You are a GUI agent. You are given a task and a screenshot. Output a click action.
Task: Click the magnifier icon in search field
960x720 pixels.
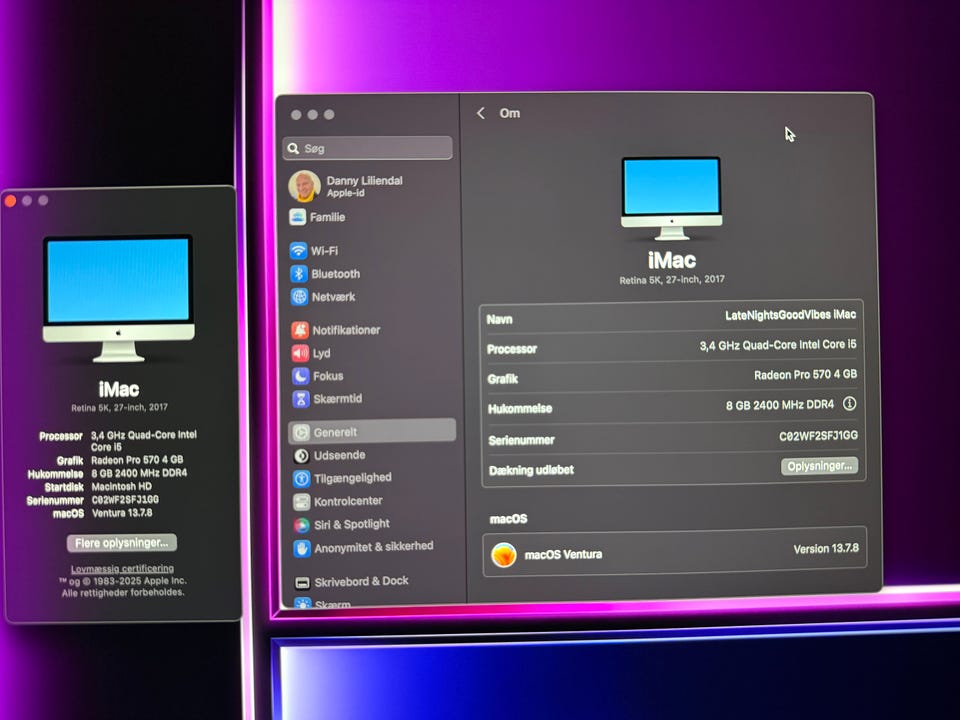coord(293,149)
